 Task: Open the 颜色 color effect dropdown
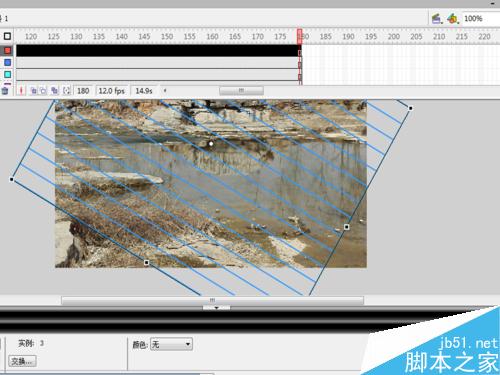[x=171, y=344]
